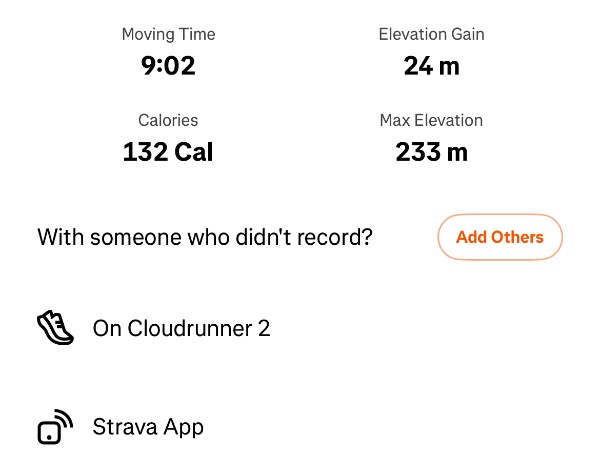Click the word 'Elevation' in Max Elevation
The height and width of the screenshot is (450, 600).
449,120
